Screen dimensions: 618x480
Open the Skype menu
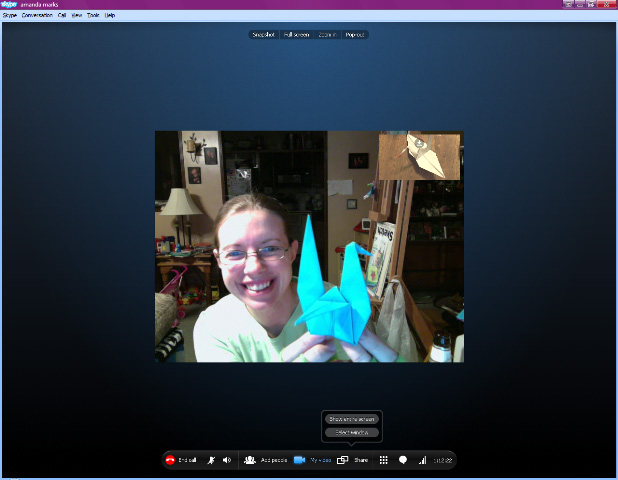point(10,15)
